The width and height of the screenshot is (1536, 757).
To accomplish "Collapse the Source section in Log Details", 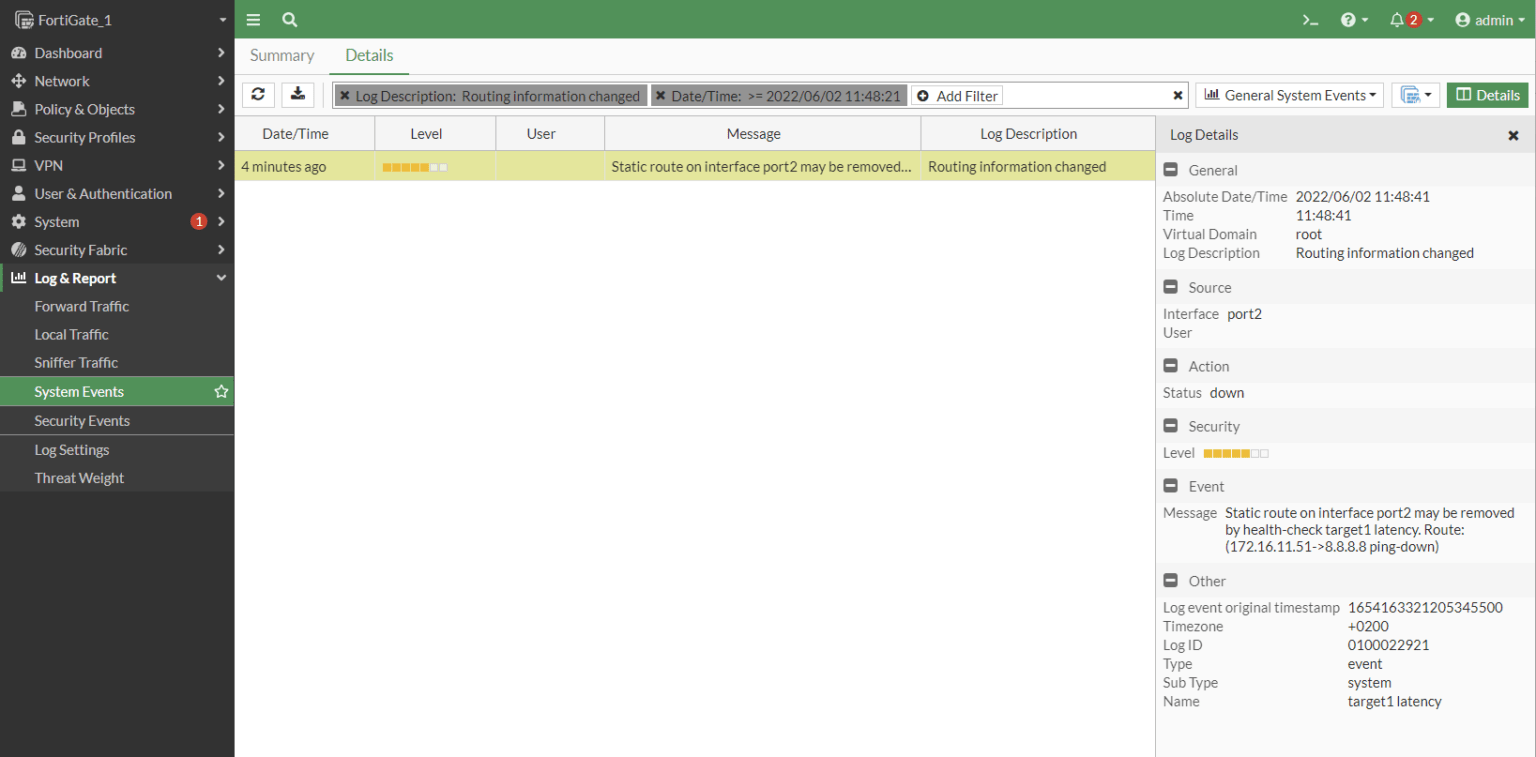I will pyautogui.click(x=1170, y=288).
